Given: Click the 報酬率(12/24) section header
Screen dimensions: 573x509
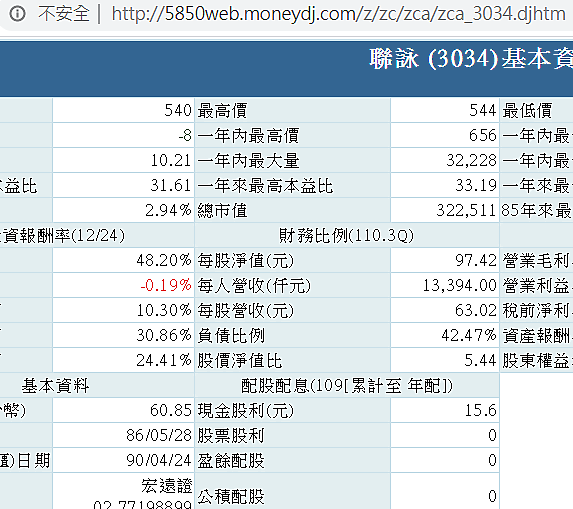Looking at the screenshot, I should [62, 236].
